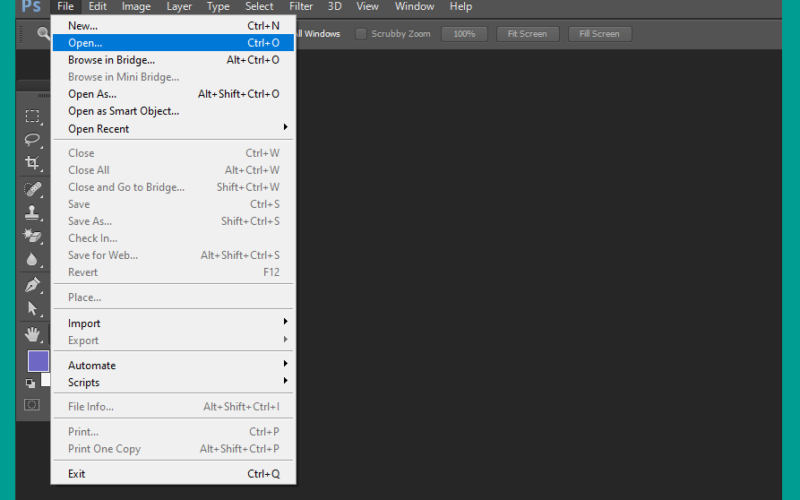
Task: Click the default colors reset icon
Action: pyautogui.click(x=31, y=383)
